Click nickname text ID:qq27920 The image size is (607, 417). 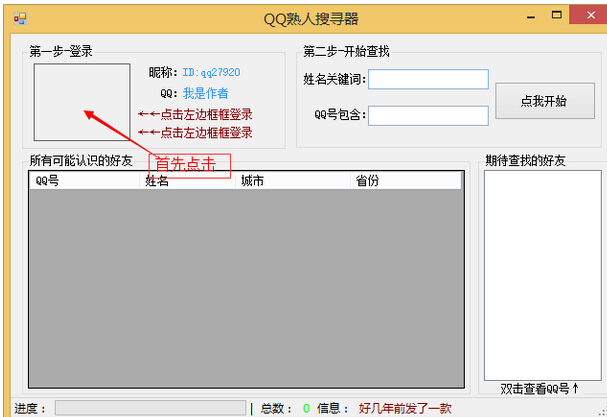point(211,72)
